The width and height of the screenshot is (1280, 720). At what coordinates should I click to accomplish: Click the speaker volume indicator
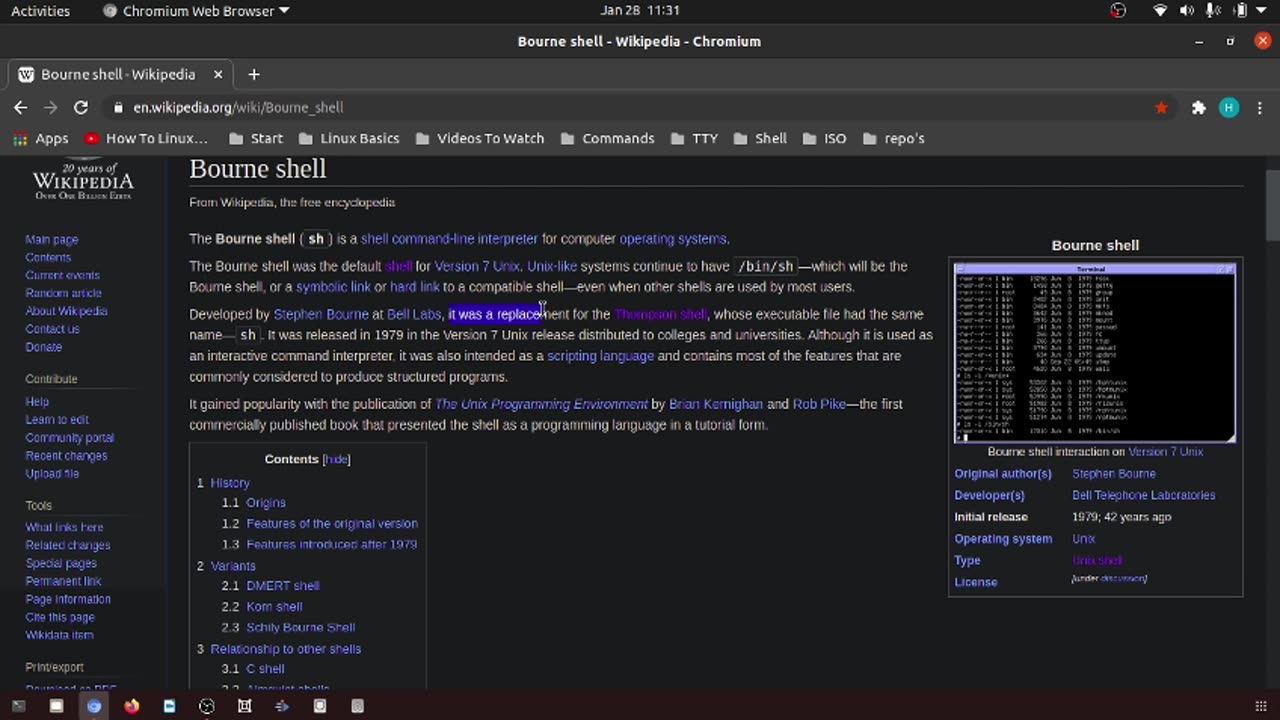click(1187, 11)
